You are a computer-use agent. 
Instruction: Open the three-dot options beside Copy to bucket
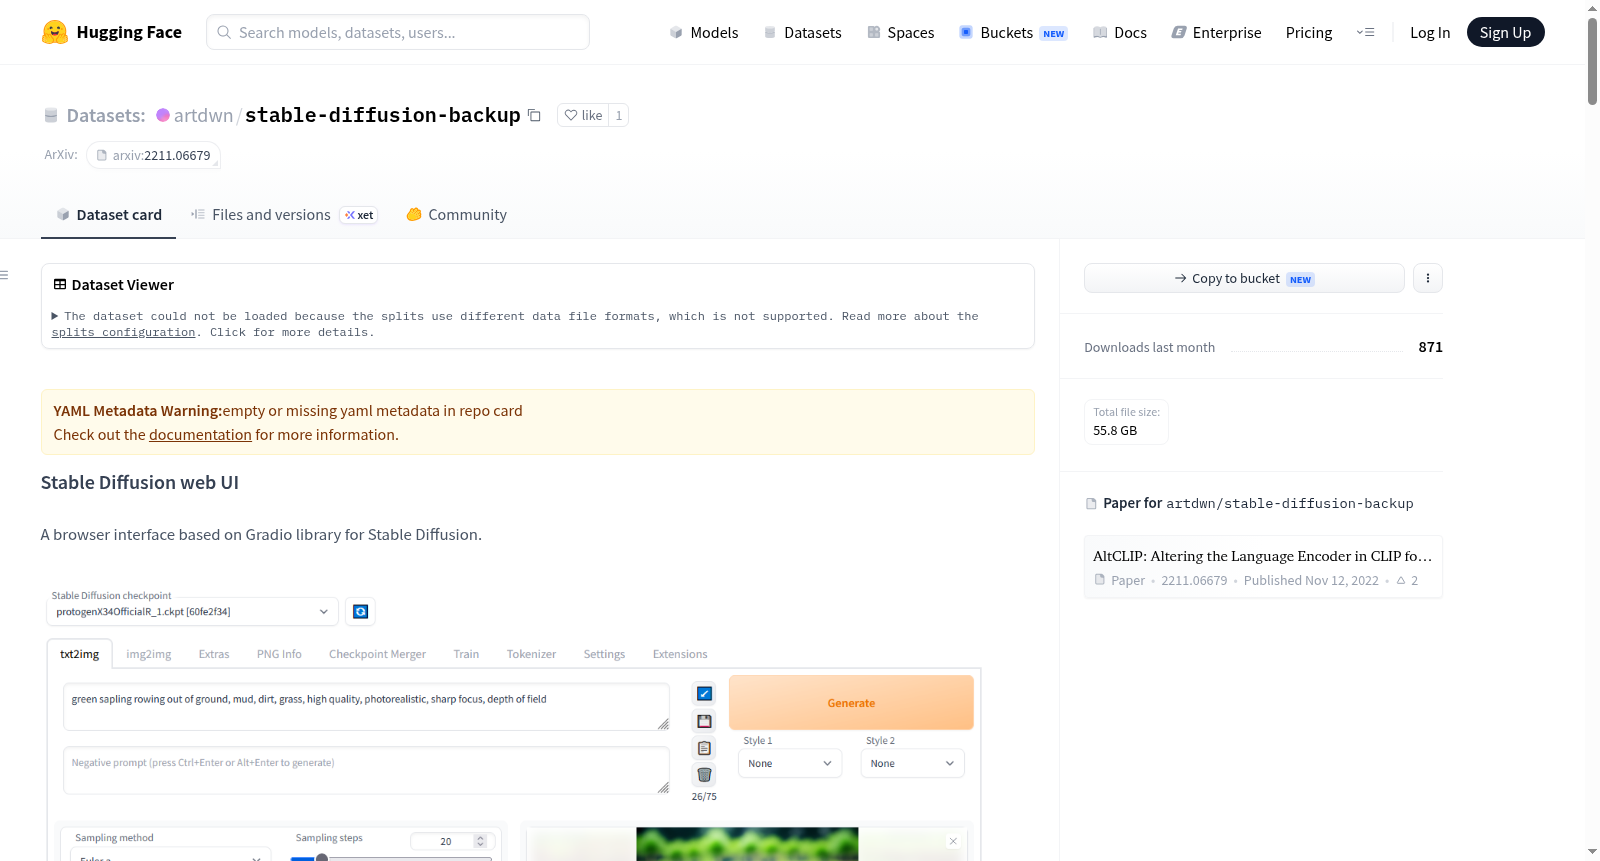pyautogui.click(x=1428, y=278)
